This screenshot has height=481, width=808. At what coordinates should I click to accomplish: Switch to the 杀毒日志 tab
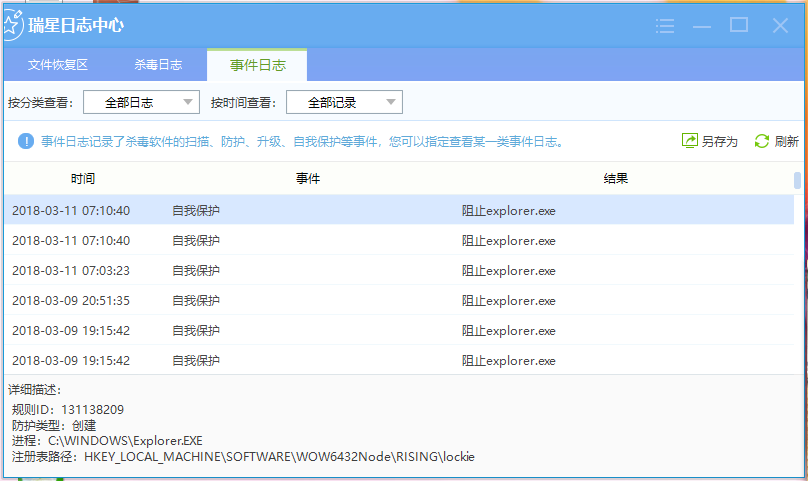[x=158, y=64]
